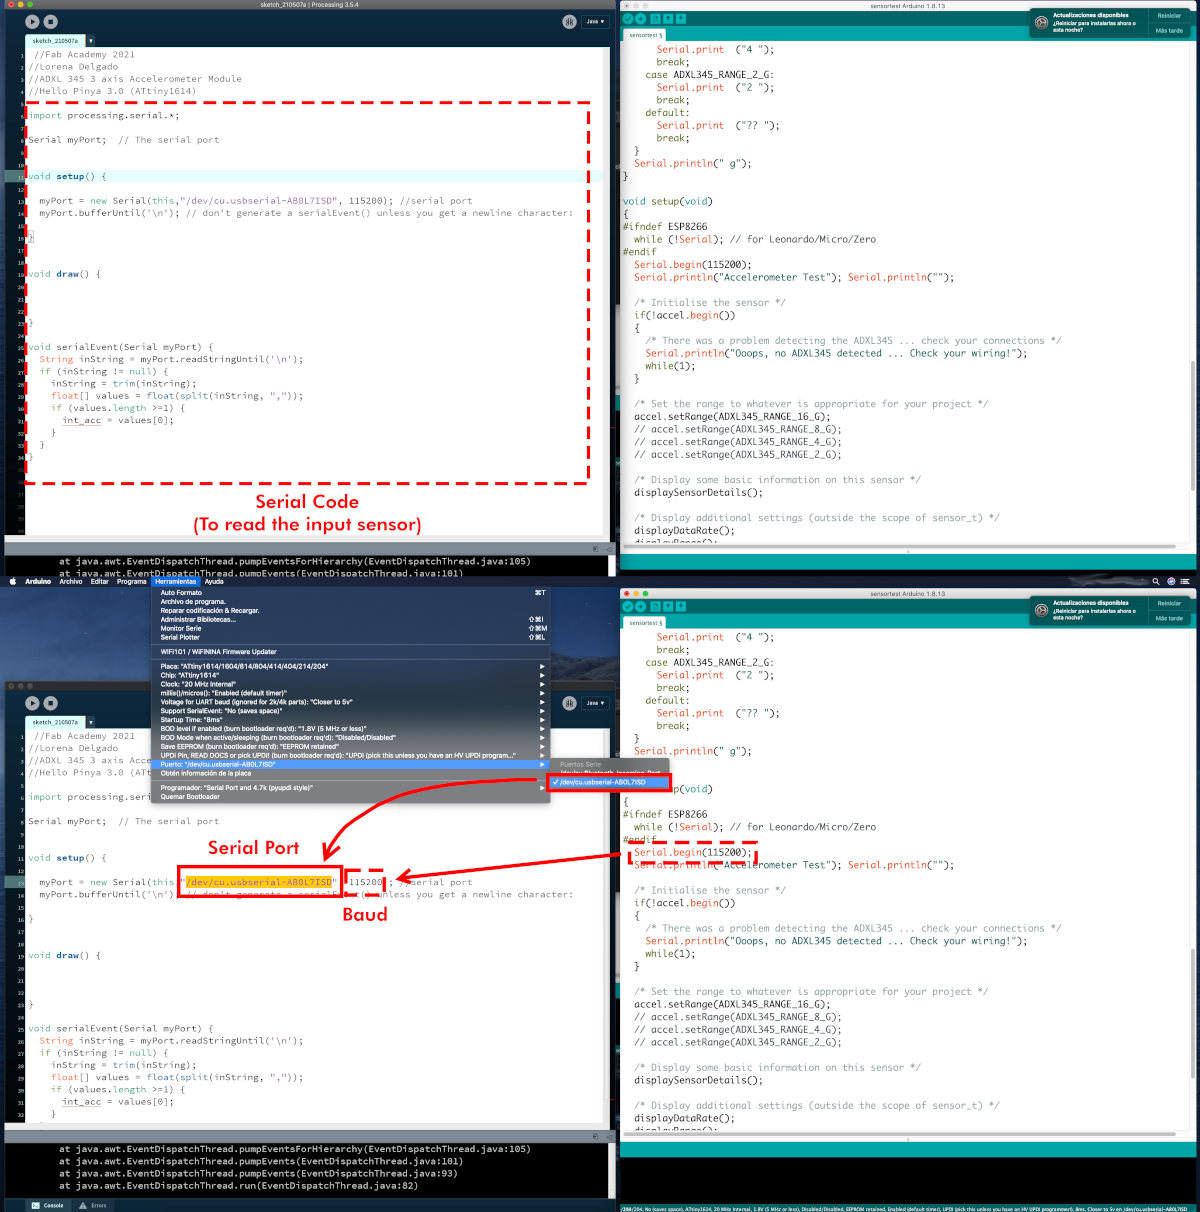Switch to the Console tab in Processing
1200x1212 pixels.
[x=47, y=1205]
